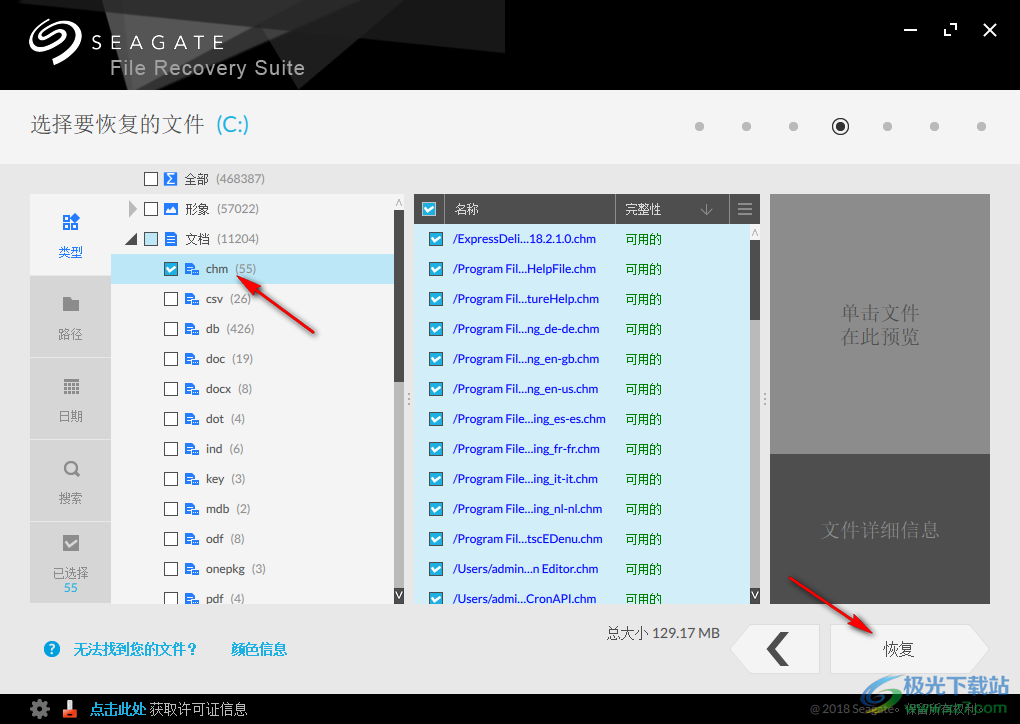Expand the 形象 category tree node
Screen dimensions: 1020x724
pos(132,209)
